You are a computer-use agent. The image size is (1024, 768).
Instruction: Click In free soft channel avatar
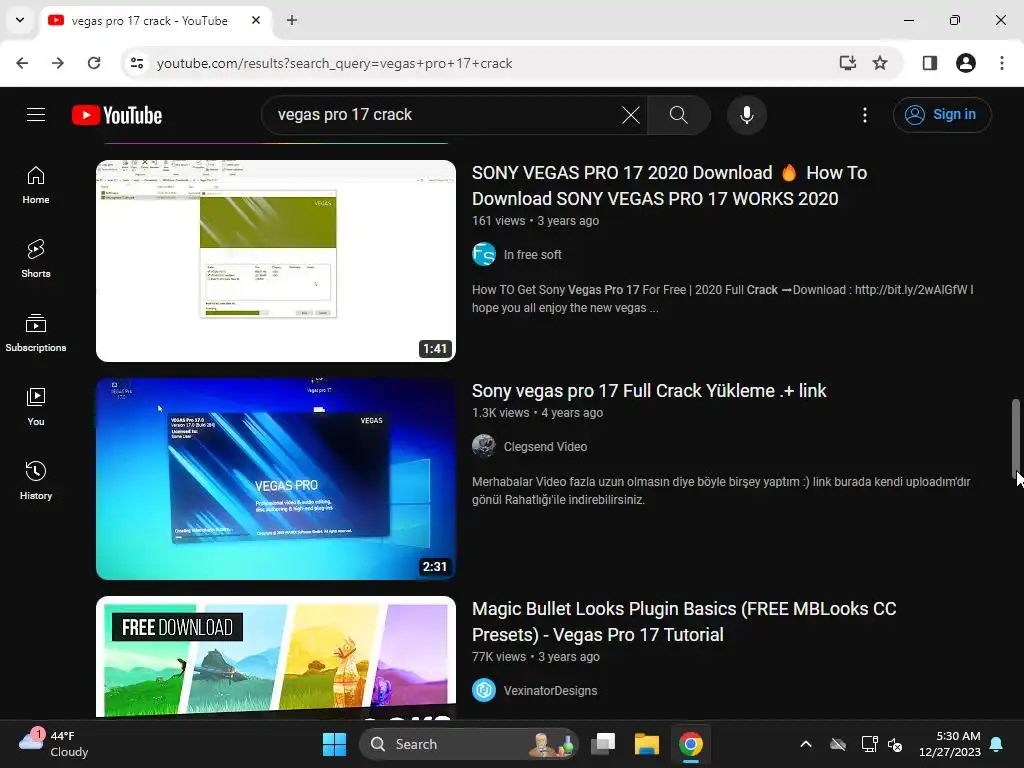tap(484, 255)
